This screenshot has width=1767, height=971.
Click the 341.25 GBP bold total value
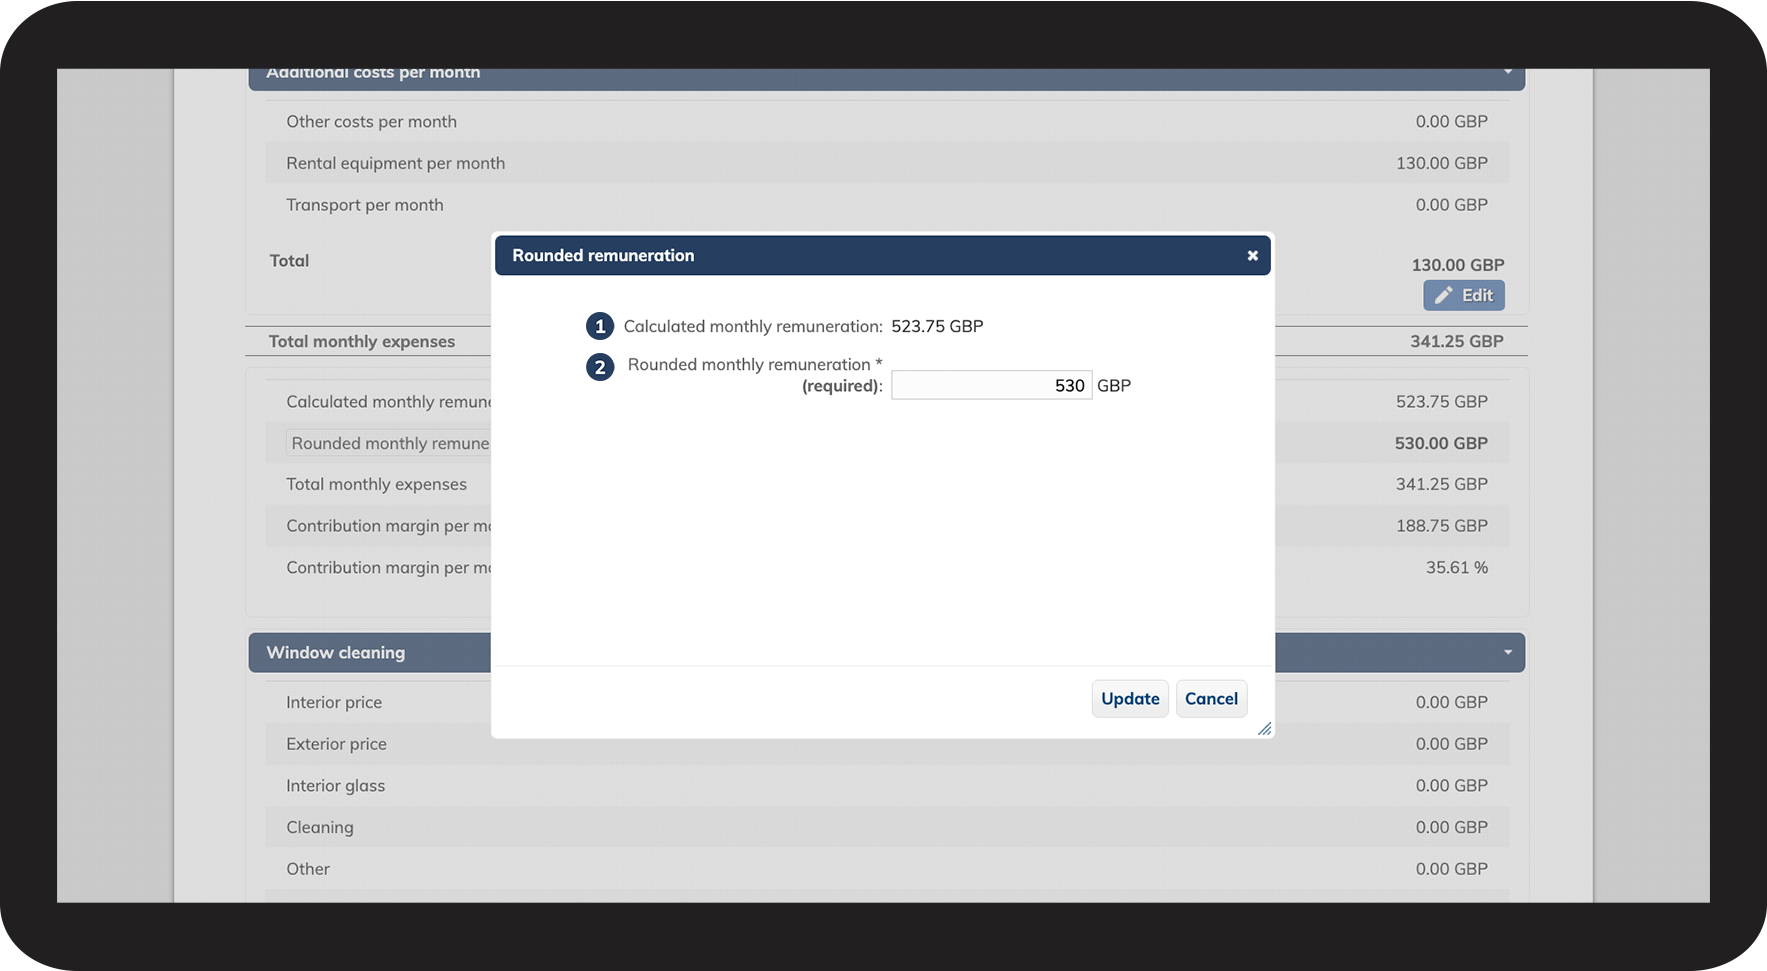[1457, 342]
